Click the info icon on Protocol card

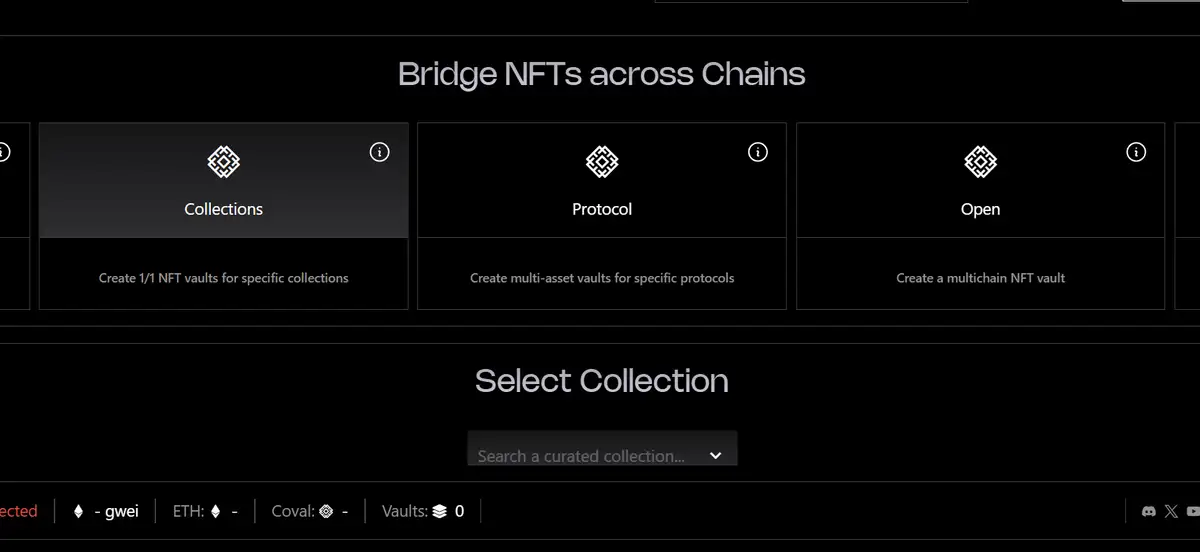tap(758, 152)
